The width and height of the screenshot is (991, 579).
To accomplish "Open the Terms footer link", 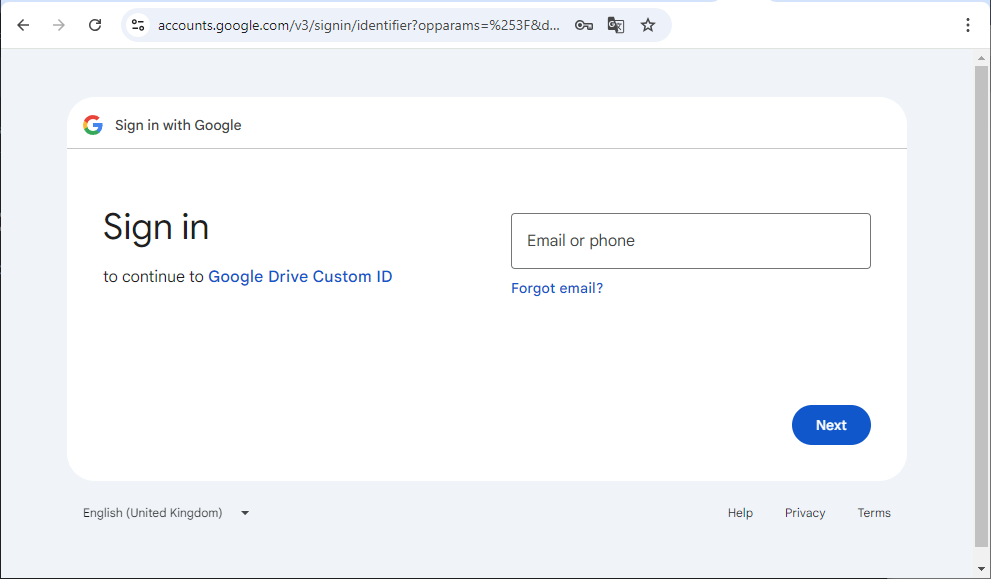I will (874, 513).
